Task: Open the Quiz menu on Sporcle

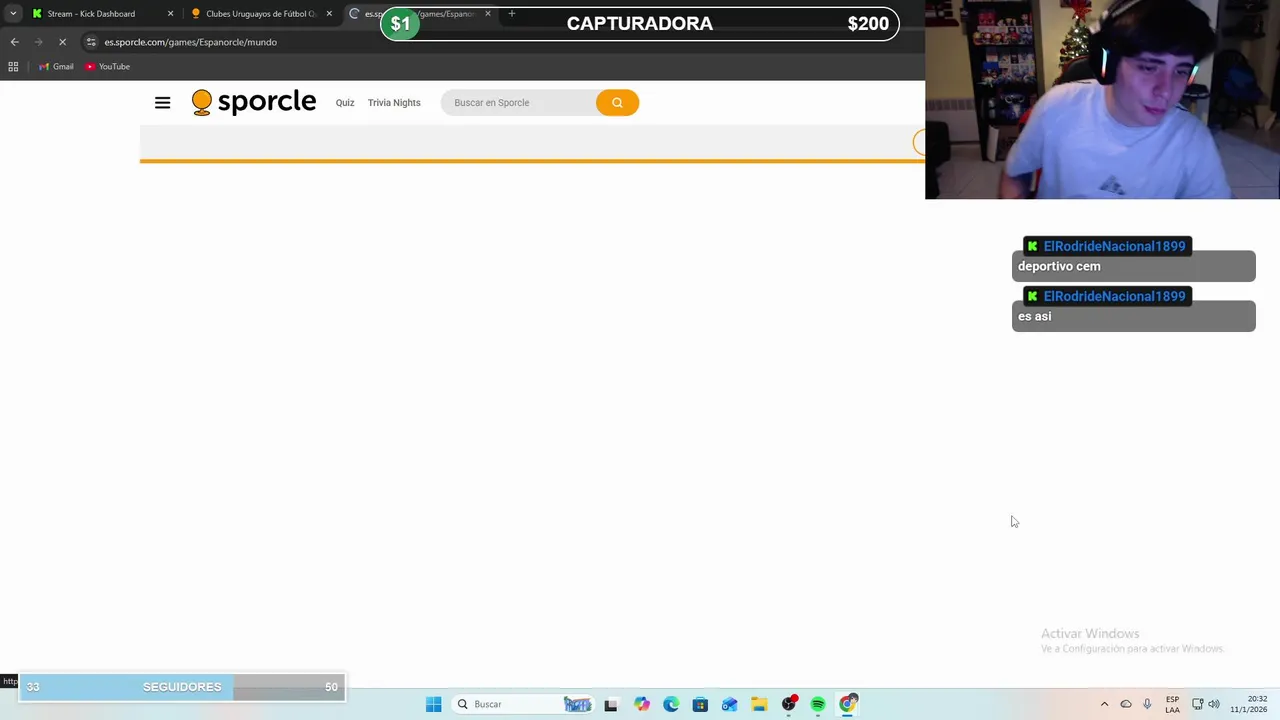Action: tap(345, 103)
